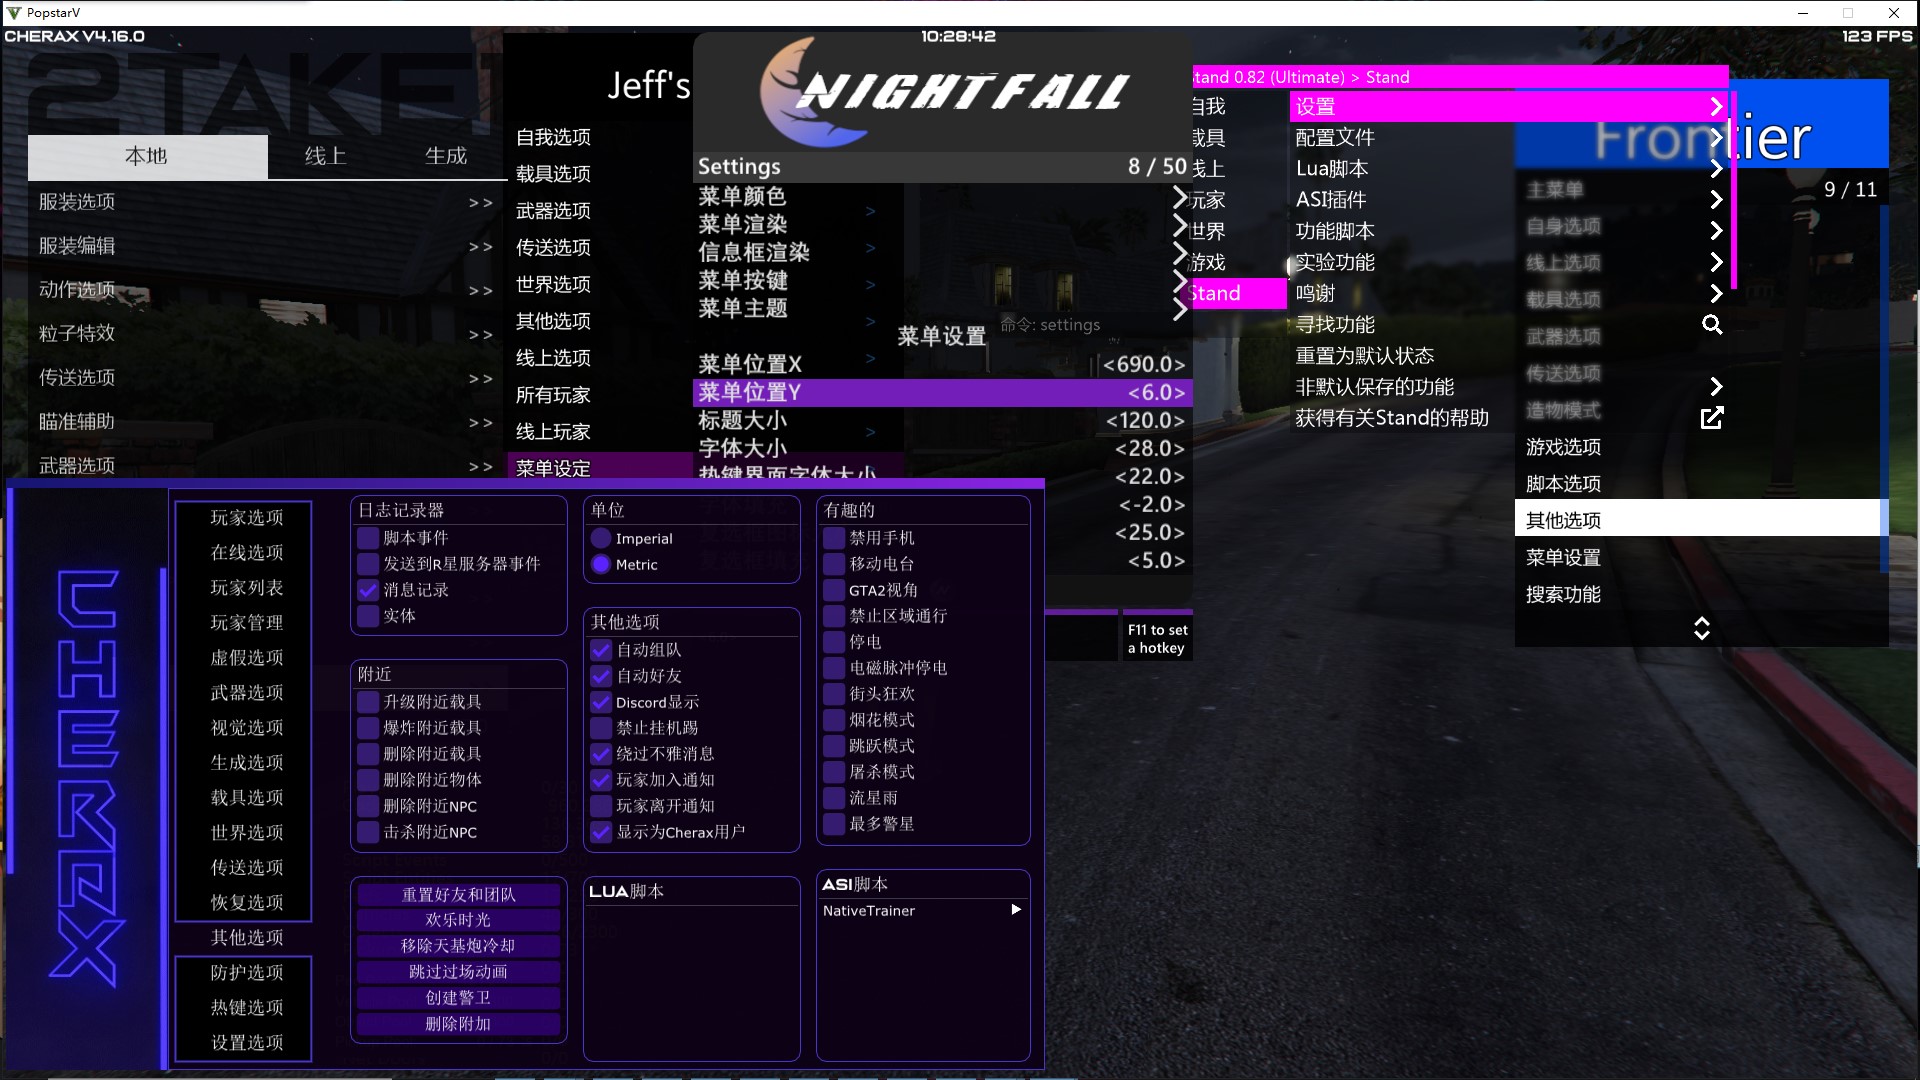Expand the 设置 row chevron in Stand
Viewport: 1920px width, 1080px height.
1716,106
